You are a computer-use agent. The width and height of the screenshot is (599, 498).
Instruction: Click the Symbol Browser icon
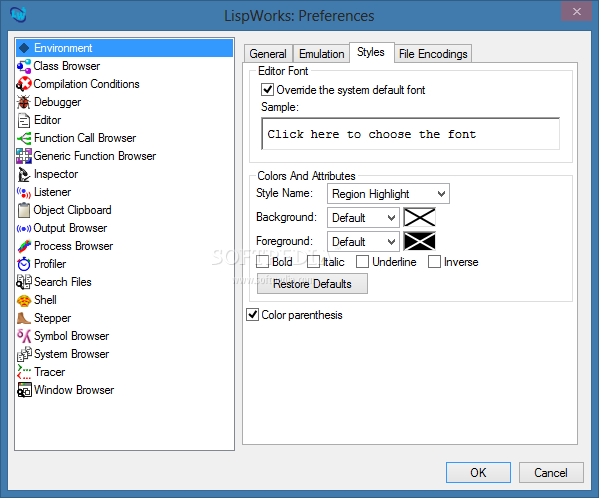(x=24, y=336)
